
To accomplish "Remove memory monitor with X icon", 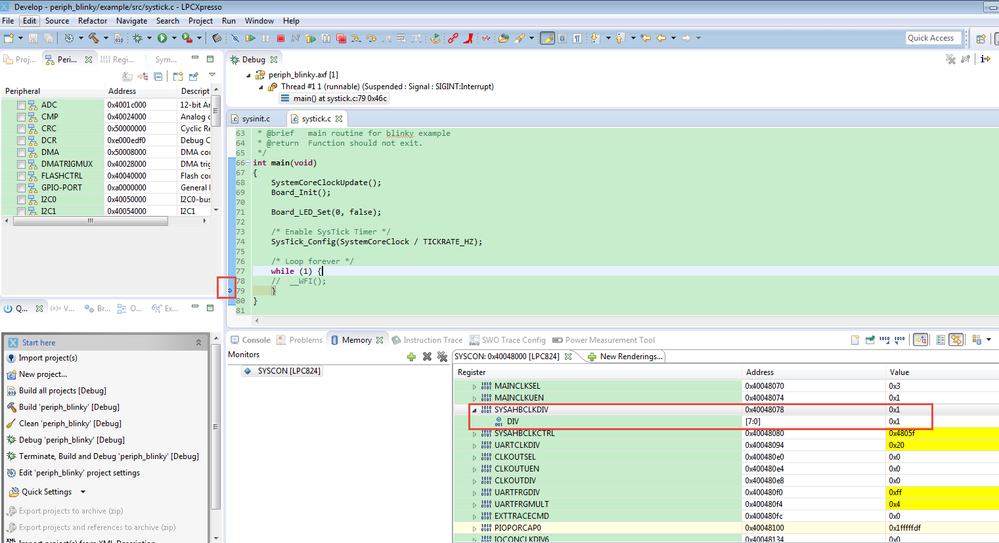I will pos(427,357).
